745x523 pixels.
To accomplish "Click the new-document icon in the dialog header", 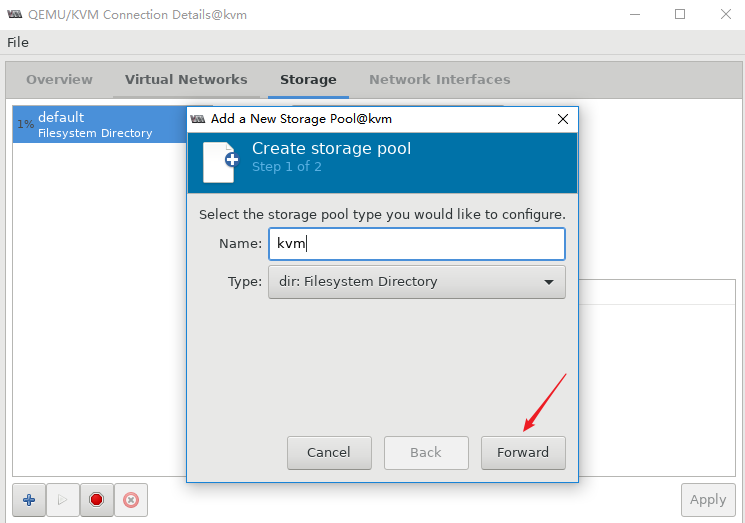I will (x=221, y=162).
